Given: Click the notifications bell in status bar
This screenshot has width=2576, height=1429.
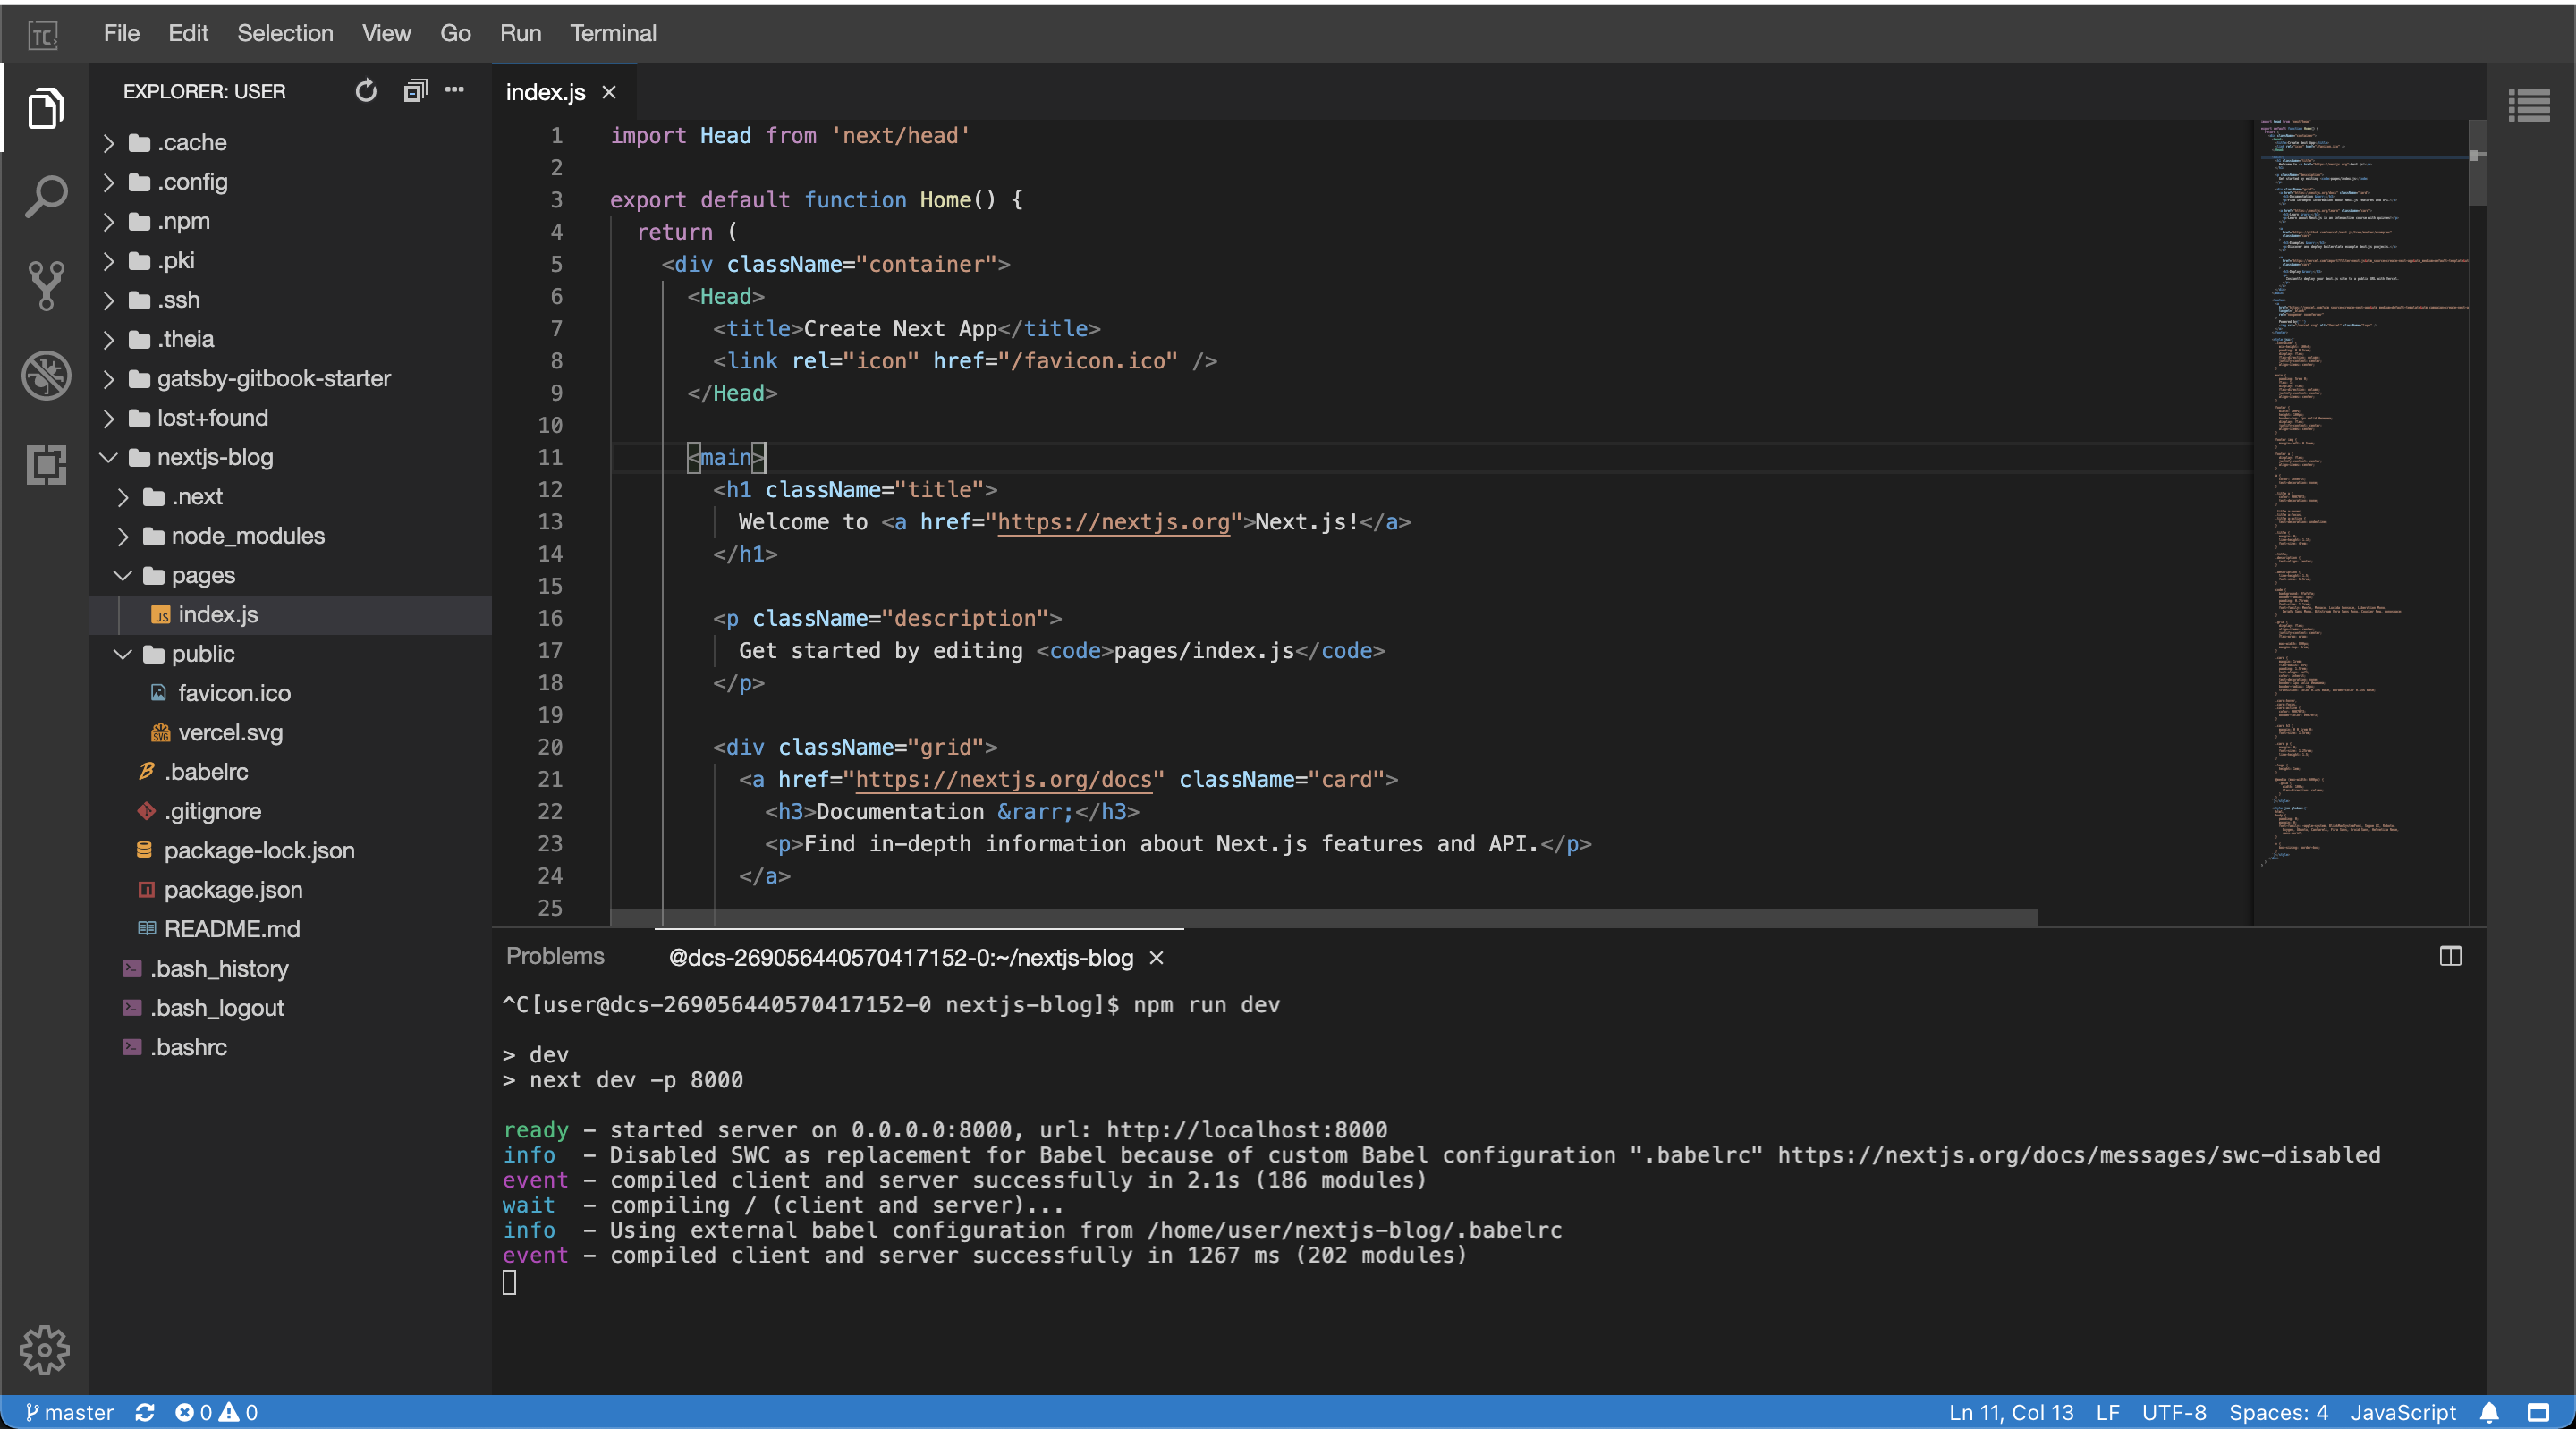Looking at the screenshot, I should (x=2489, y=1412).
